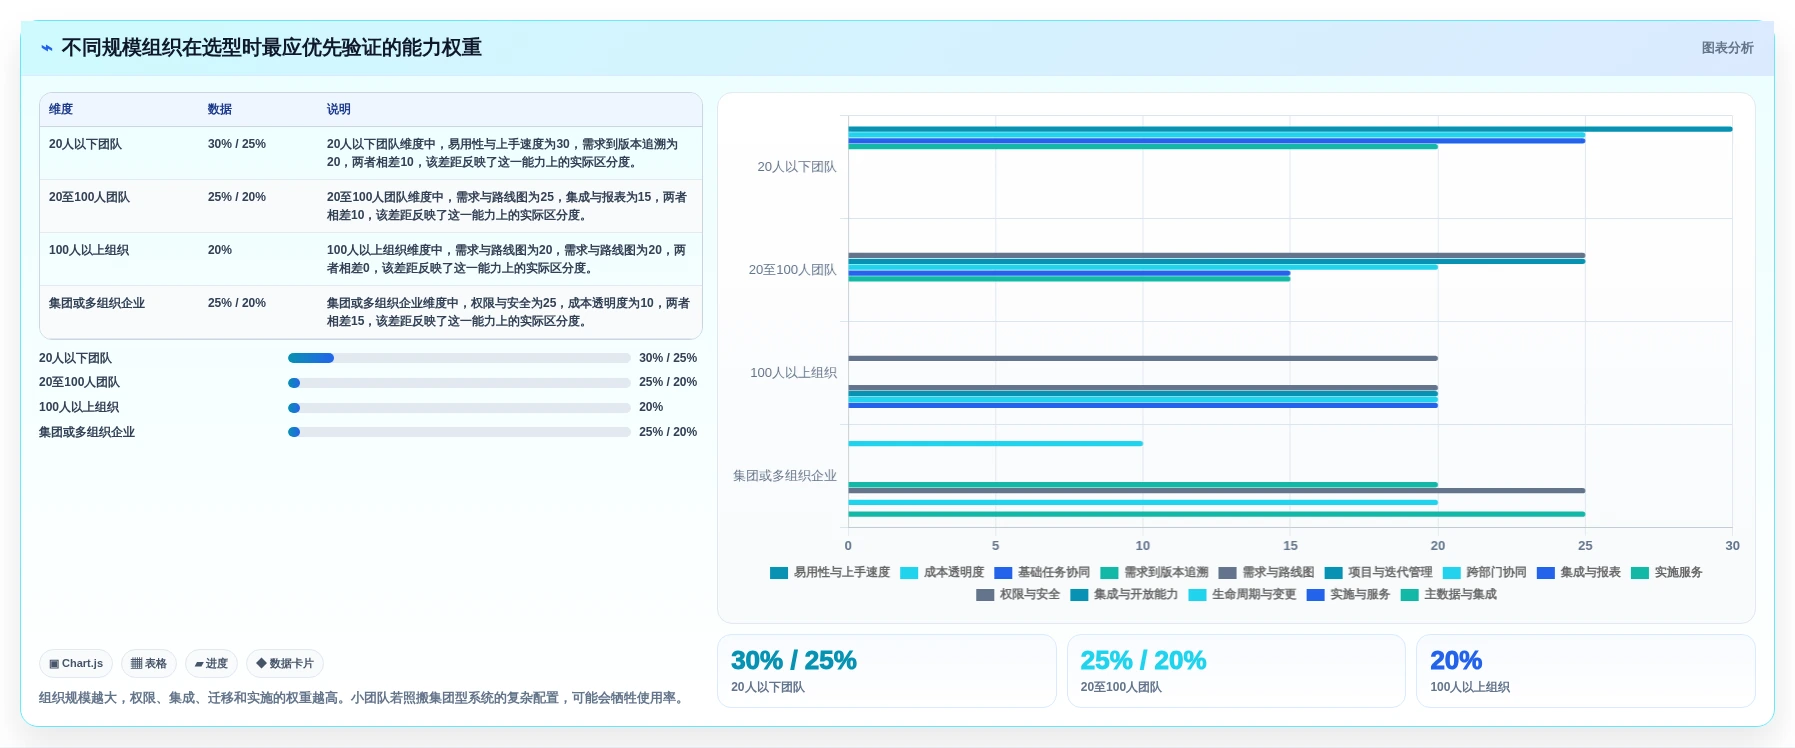The width and height of the screenshot is (1795, 748).
Task: Click the 100人以上组织 label beside the progress bar
Action: point(79,407)
